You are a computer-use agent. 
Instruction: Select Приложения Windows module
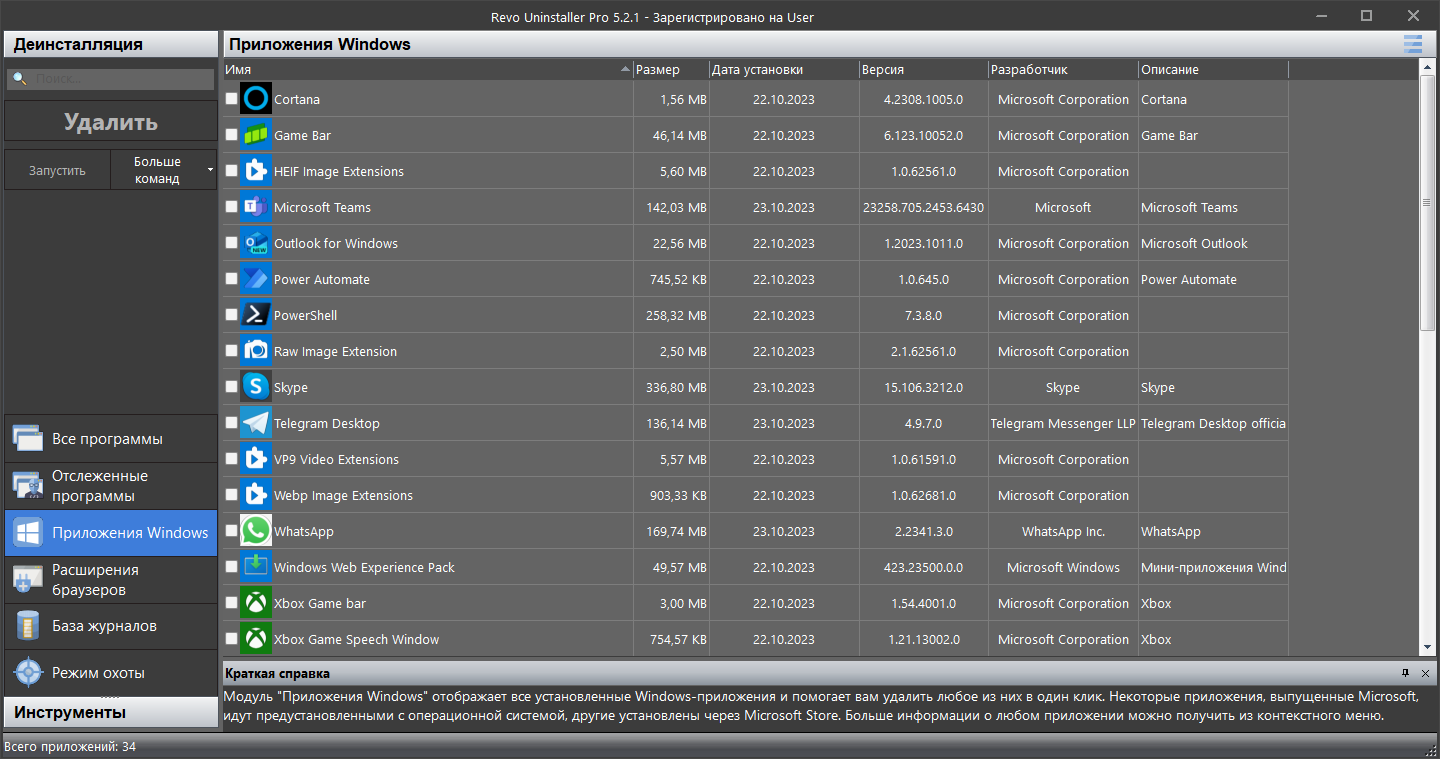111,533
